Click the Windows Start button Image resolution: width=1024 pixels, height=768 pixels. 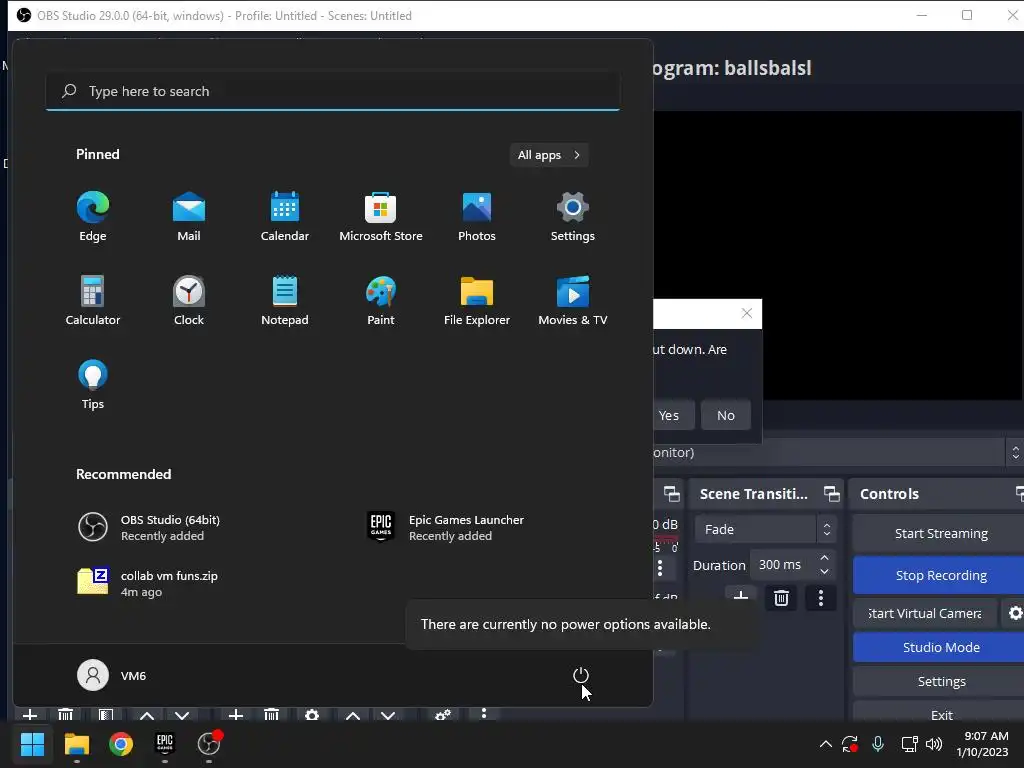click(x=32, y=744)
